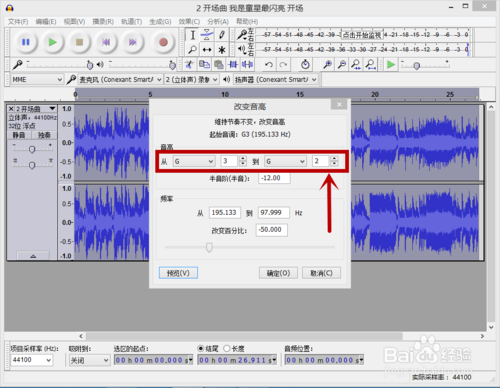Click the track gain slider knob
The height and width of the screenshot is (388, 500).
(32, 149)
